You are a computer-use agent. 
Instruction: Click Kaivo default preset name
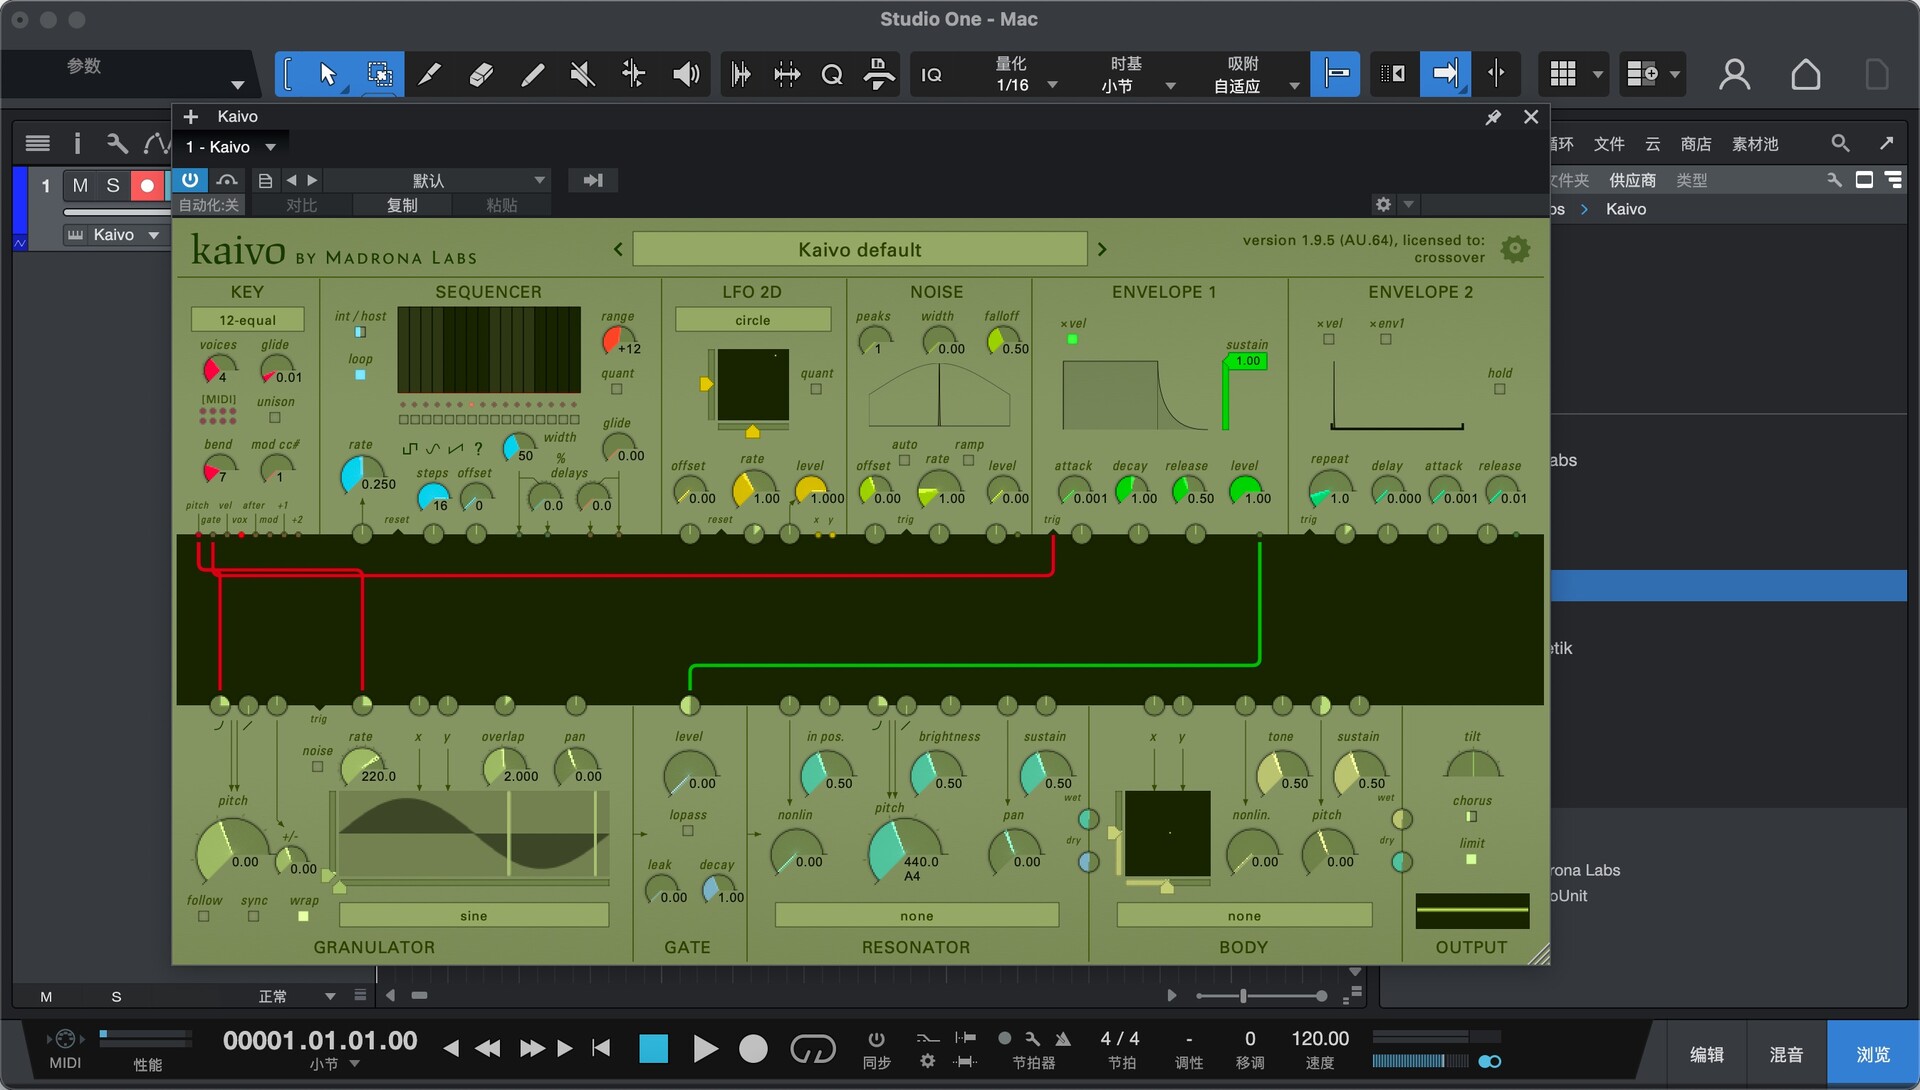click(860, 249)
